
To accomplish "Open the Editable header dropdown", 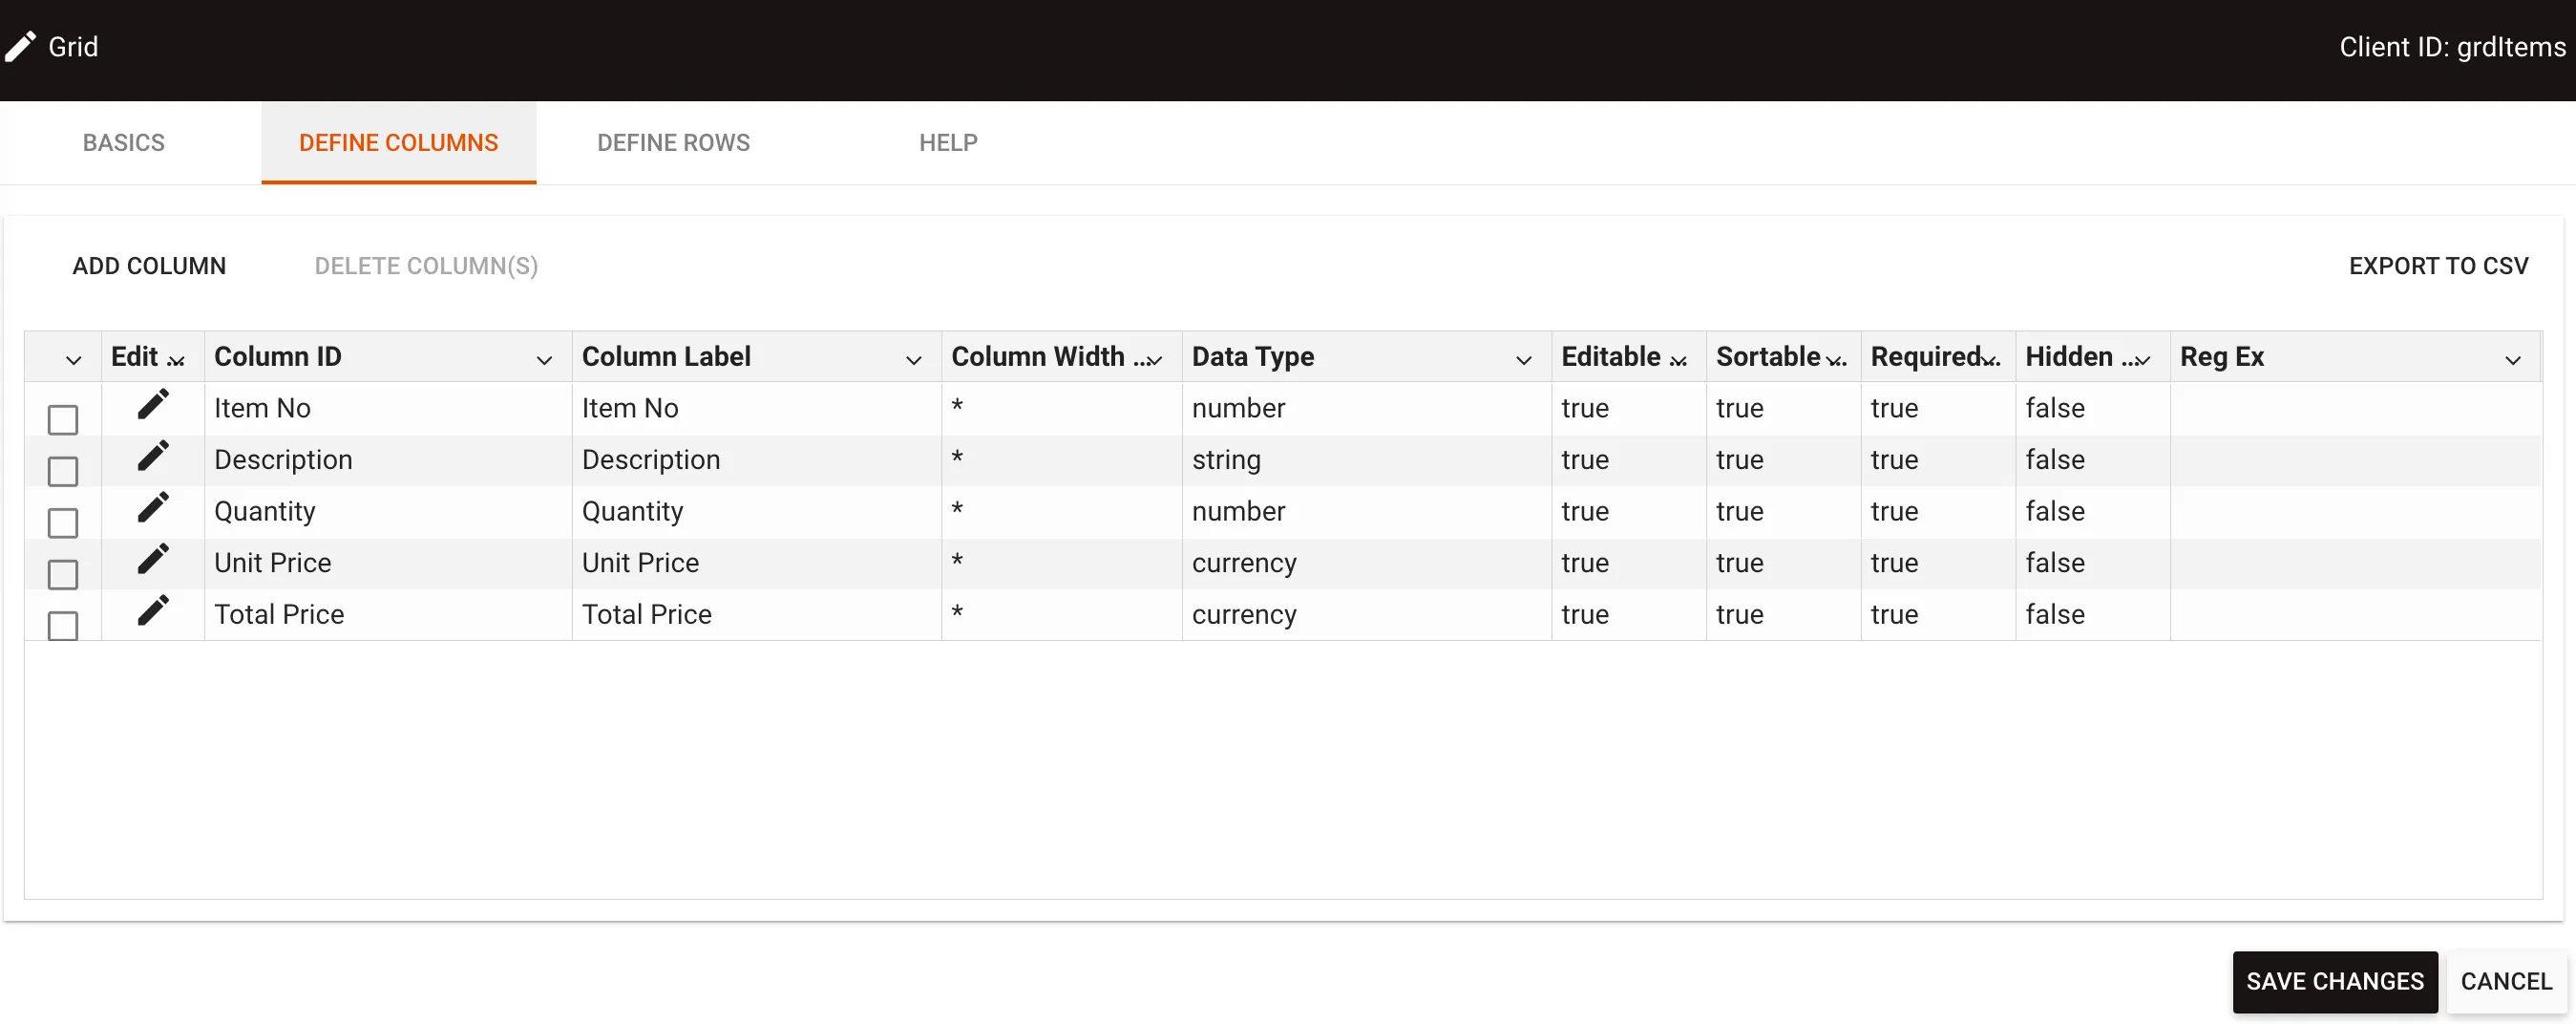I will (x=1679, y=359).
